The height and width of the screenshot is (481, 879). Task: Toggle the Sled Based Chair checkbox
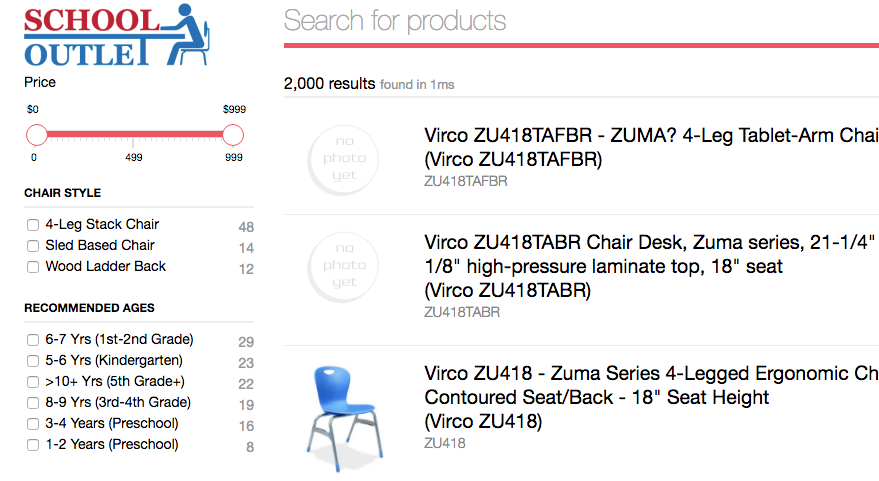pyautogui.click(x=33, y=246)
